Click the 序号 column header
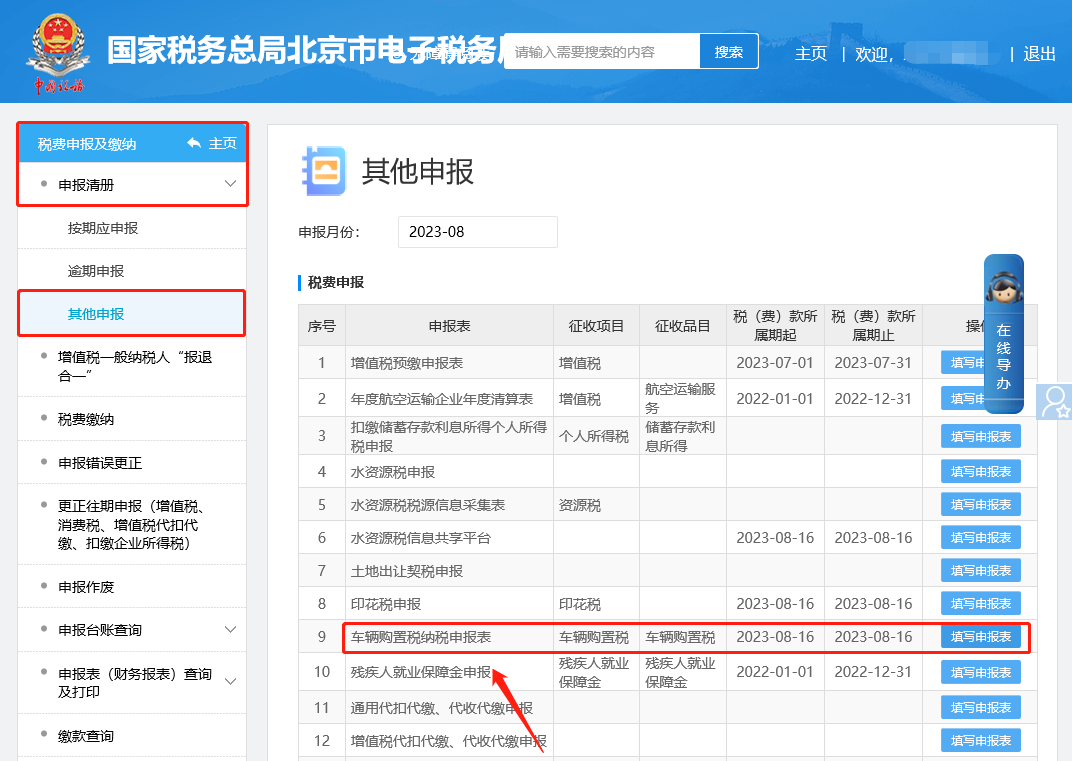The height and width of the screenshot is (761, 1072). [x=321, y=326]
